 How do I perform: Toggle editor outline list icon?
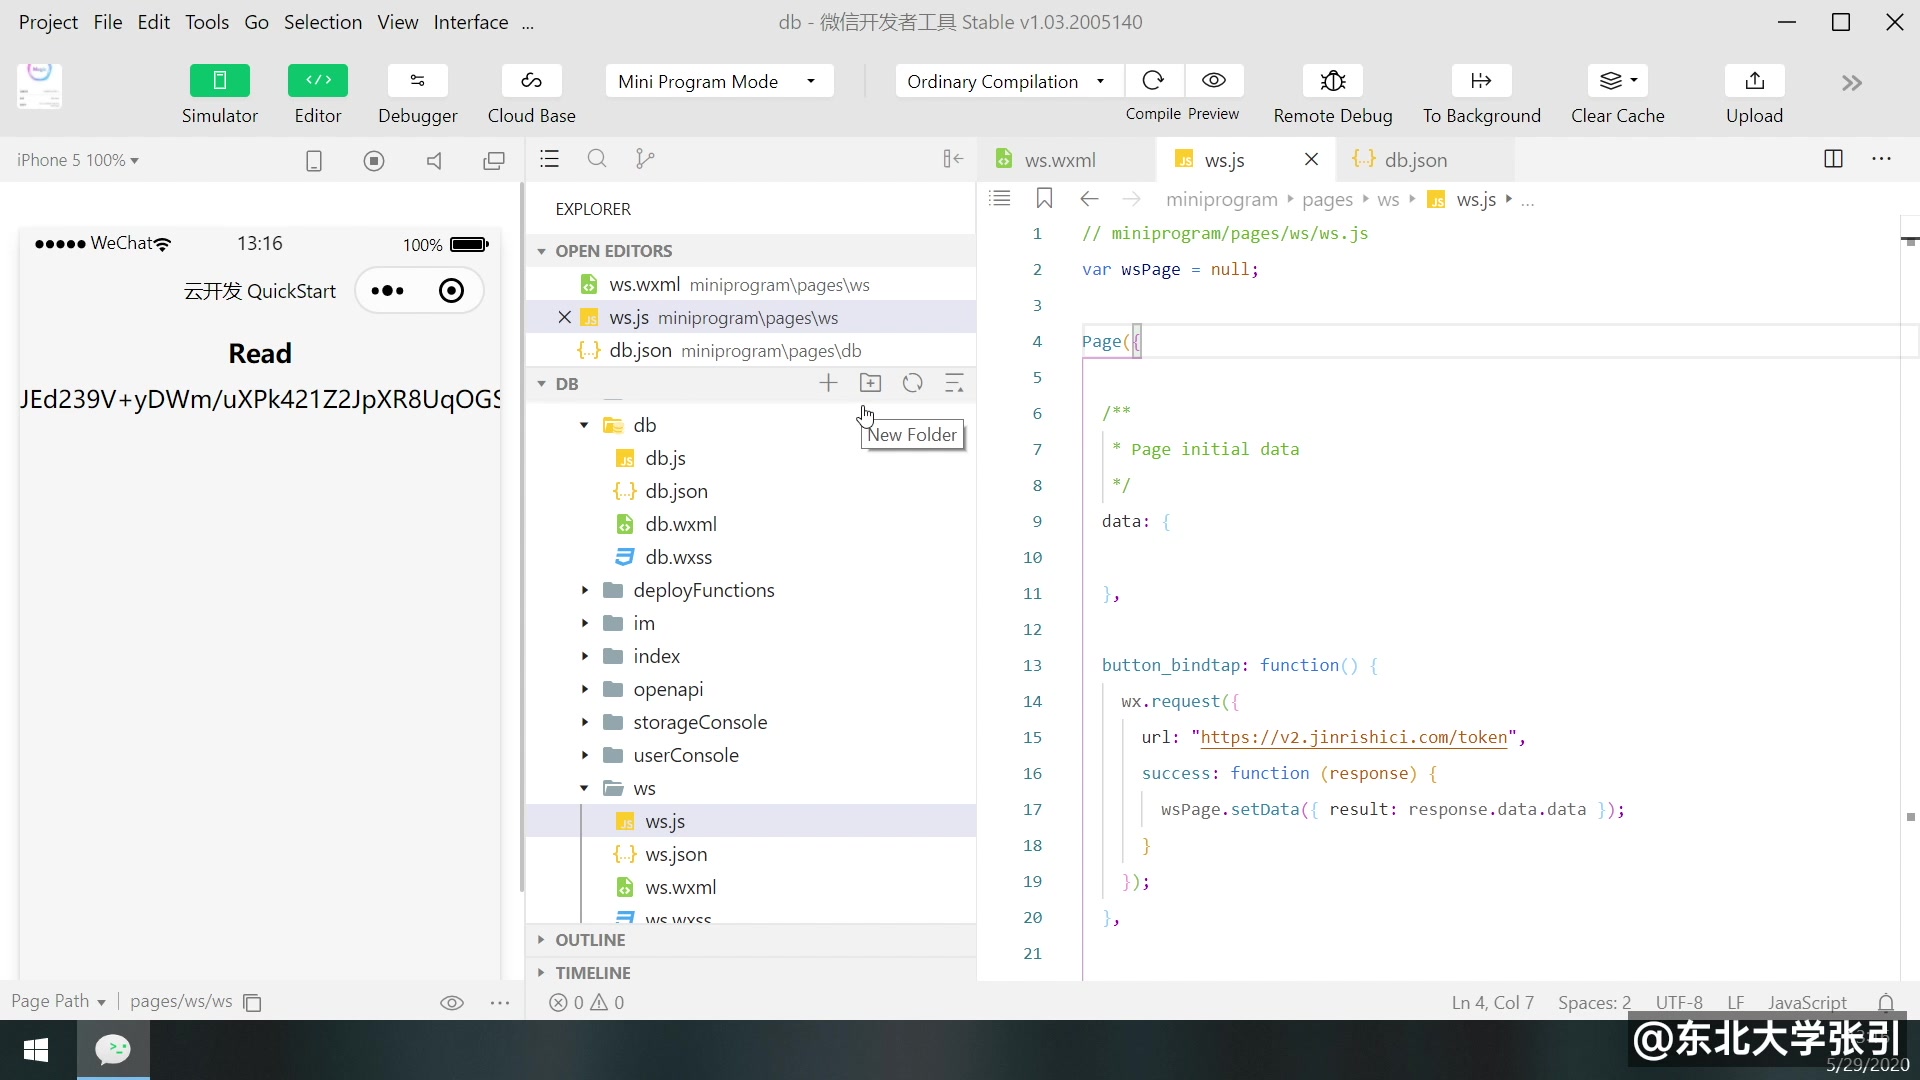[1000, 198]
